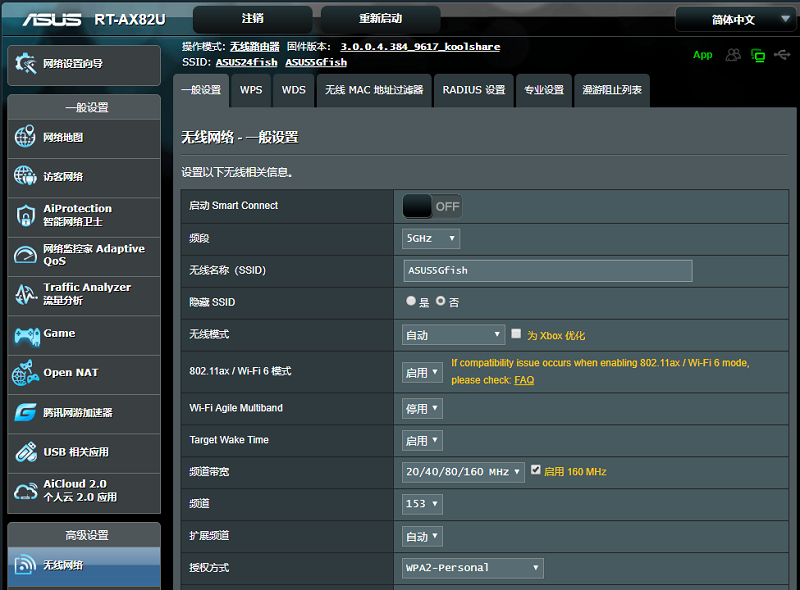
Task: Uncheck the 启用 160 MHz checkbox
Action: 535,470
